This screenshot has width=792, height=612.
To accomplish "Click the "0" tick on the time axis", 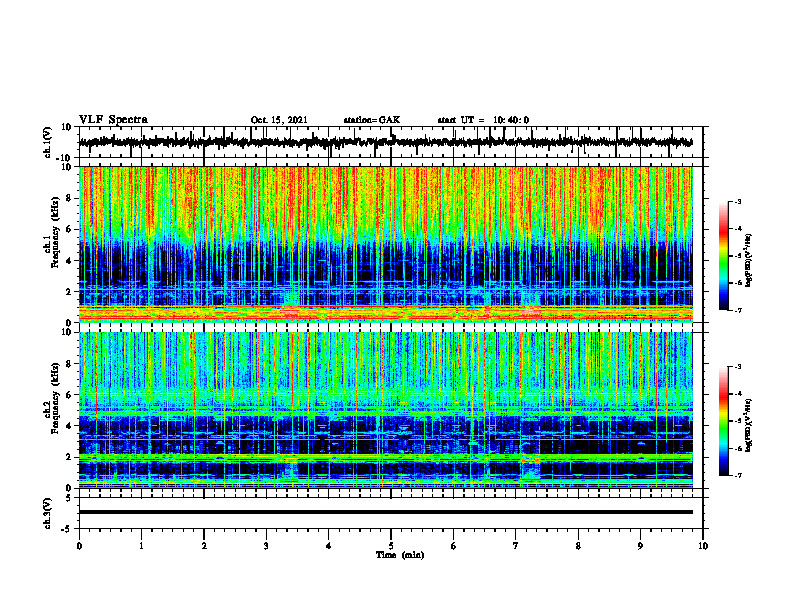I will coord(79,546).
